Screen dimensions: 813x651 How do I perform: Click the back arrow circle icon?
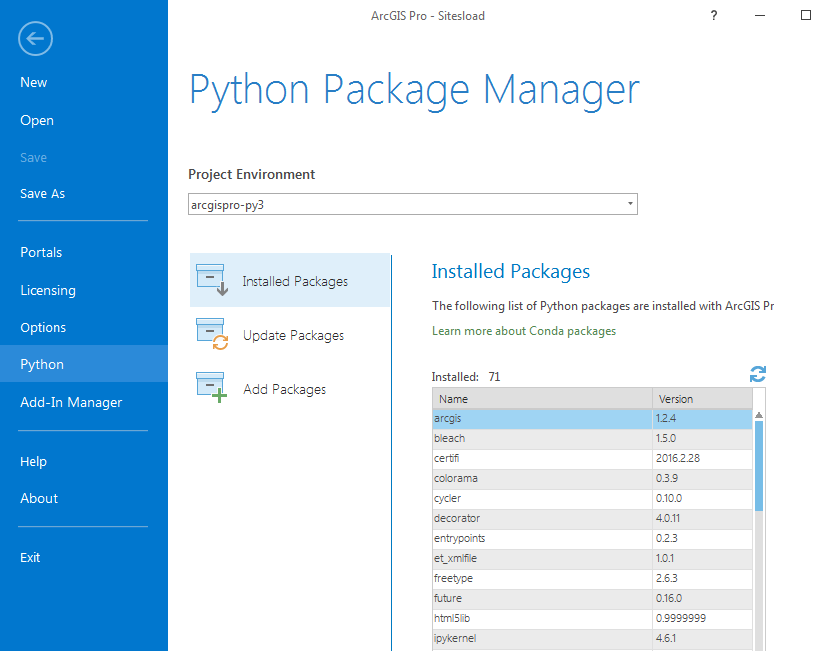tap(35, 39)
